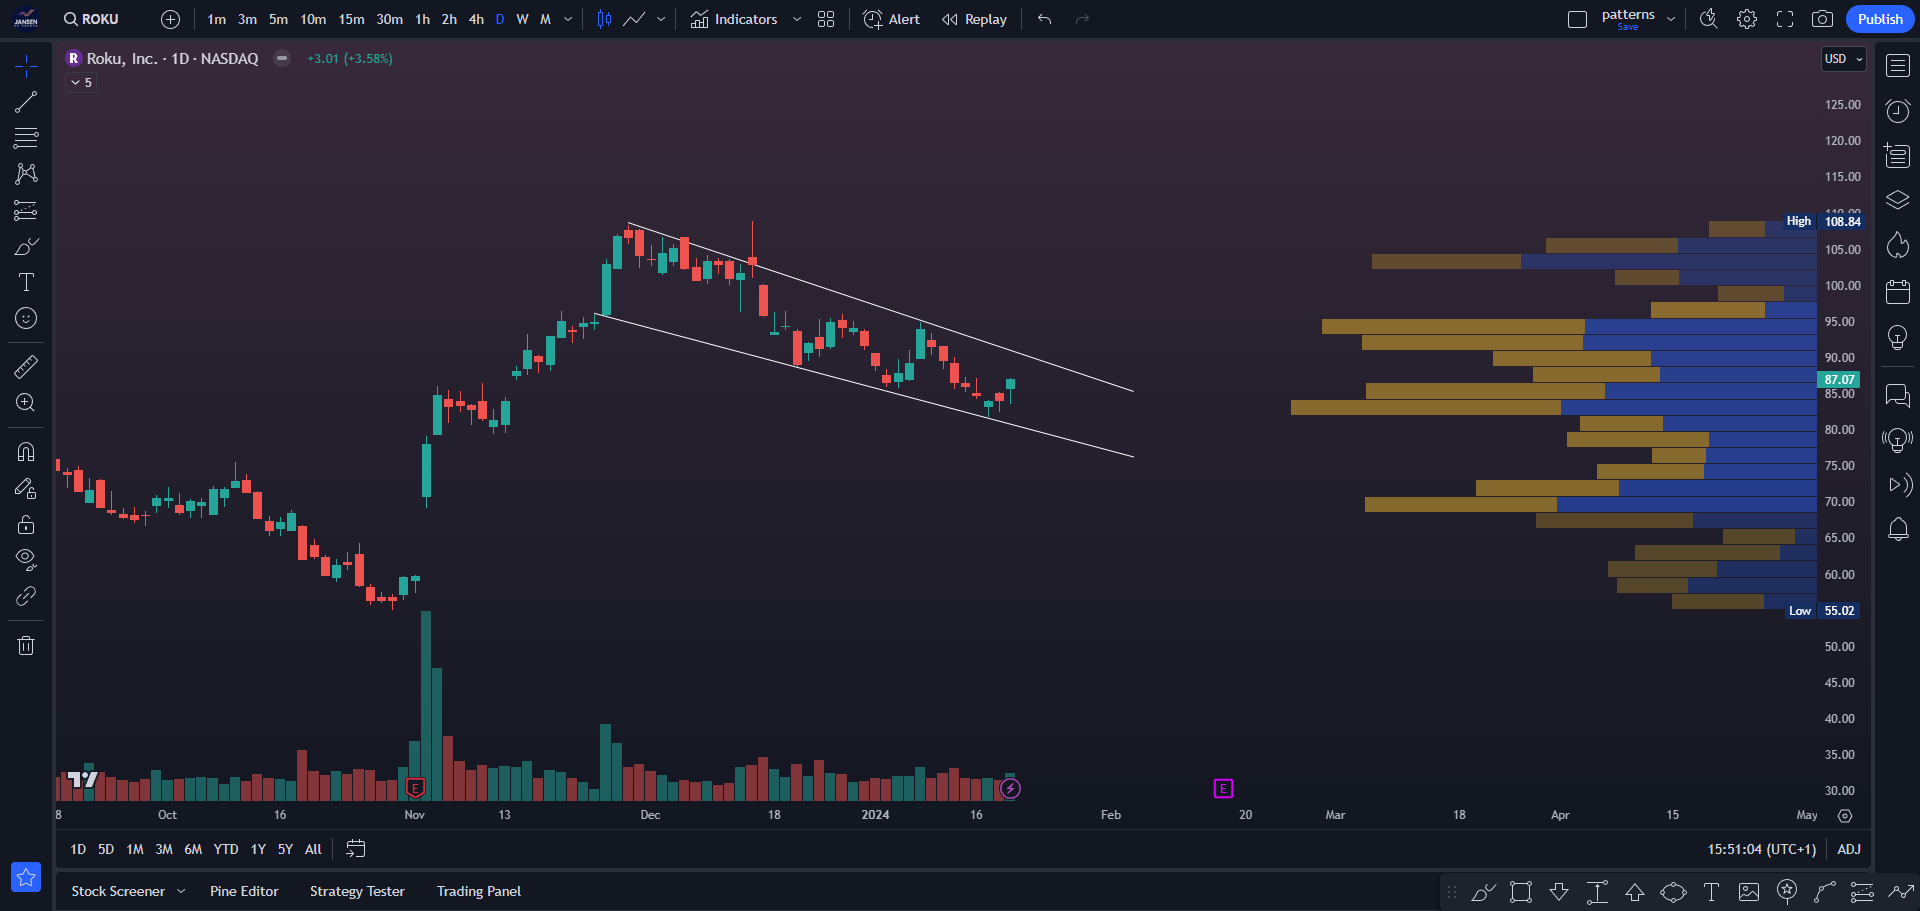Screen dimensions: 1920x911
Task: Open the drawings link sync tool
Action: pyautogui.click(x=26, y=596)
